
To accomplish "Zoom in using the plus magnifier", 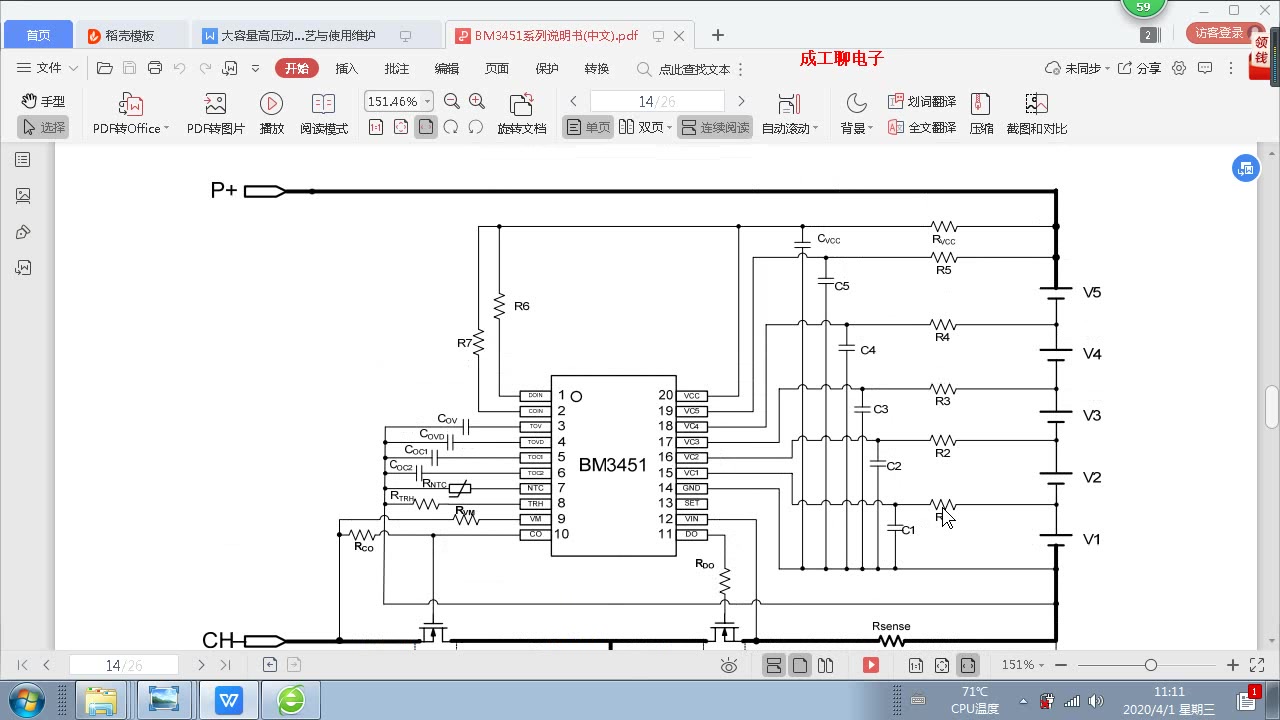I will pyautogui.click(x=477, y=101).
